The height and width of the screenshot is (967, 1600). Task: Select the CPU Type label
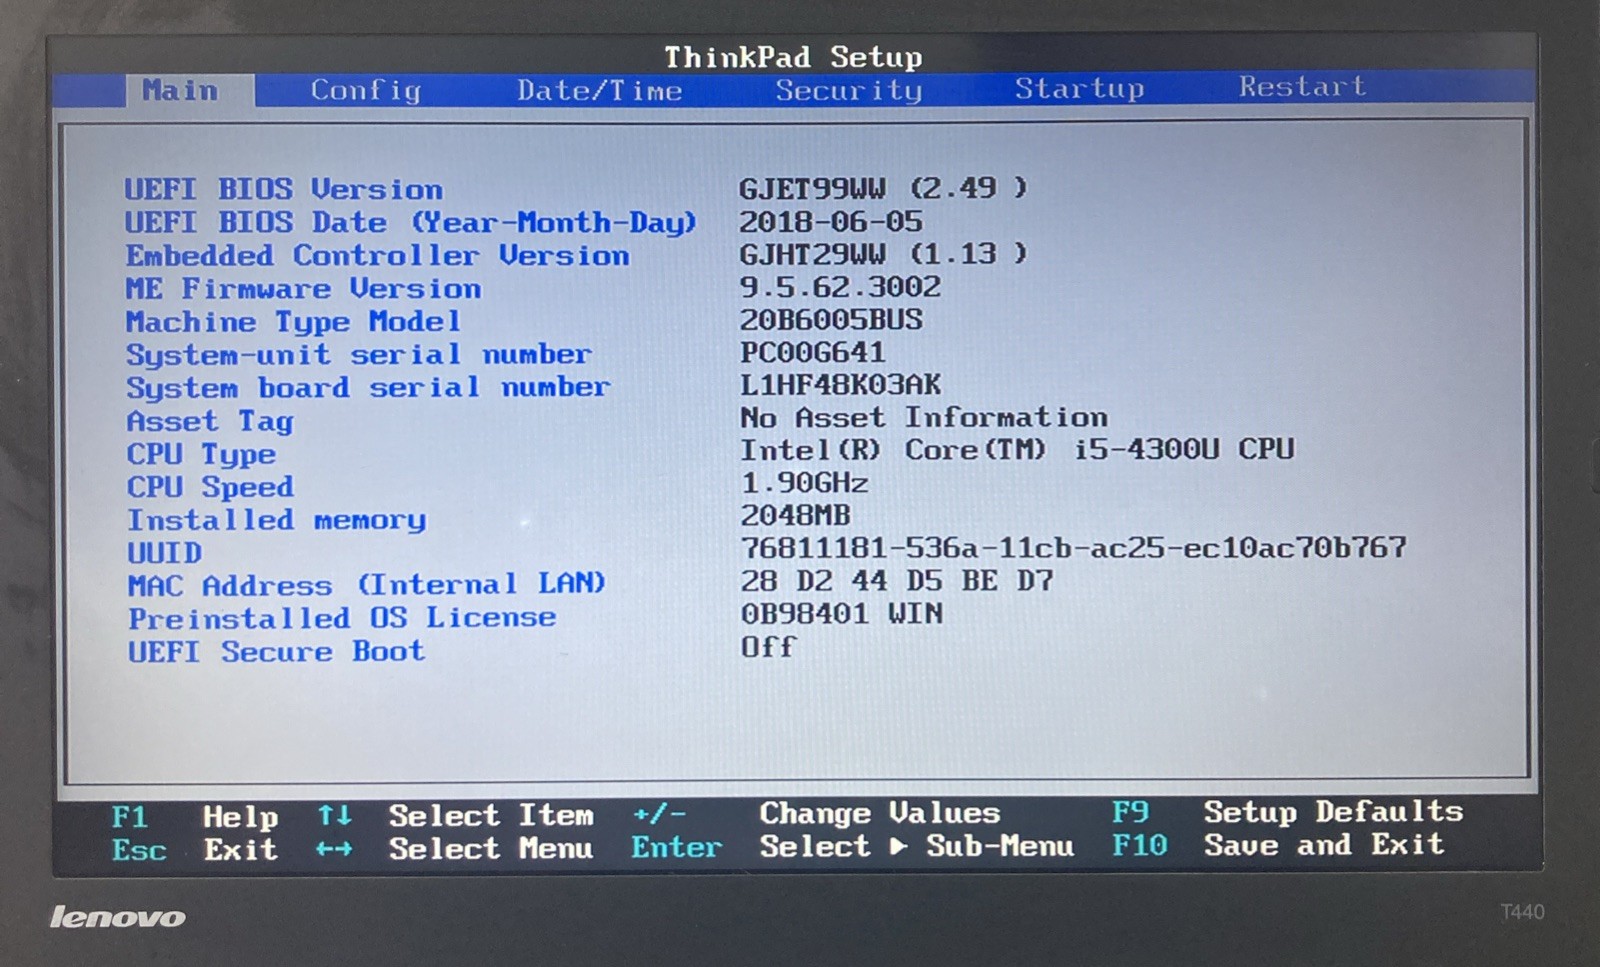pyautogui.click(x=201, y=455)
